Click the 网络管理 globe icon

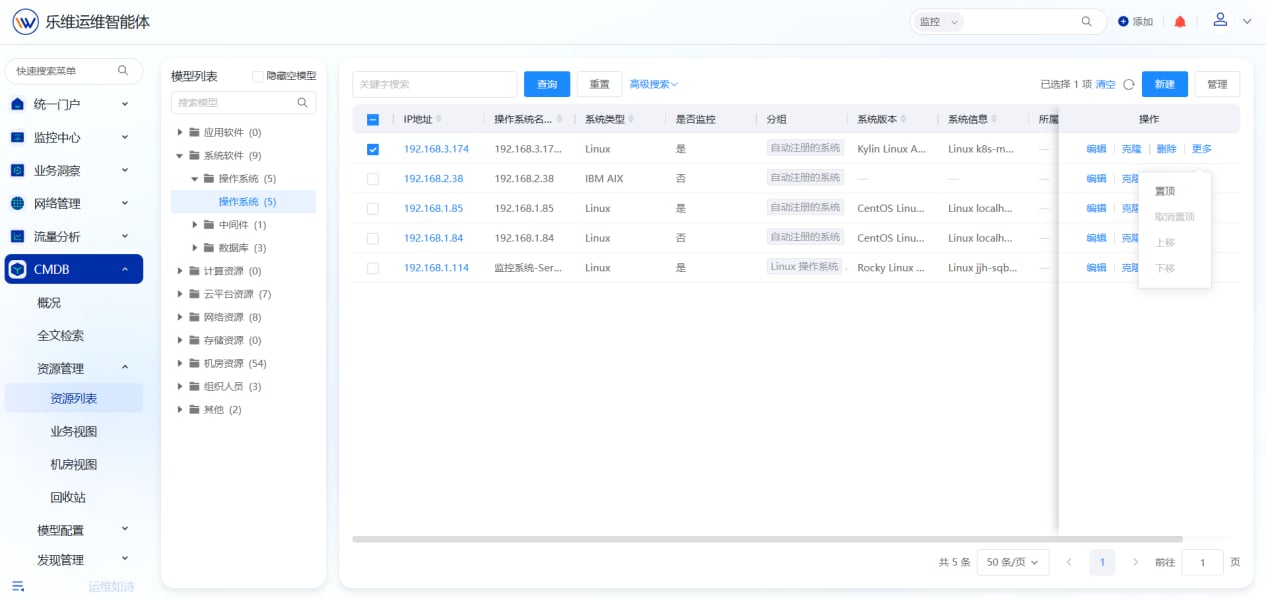coord(17,203)
